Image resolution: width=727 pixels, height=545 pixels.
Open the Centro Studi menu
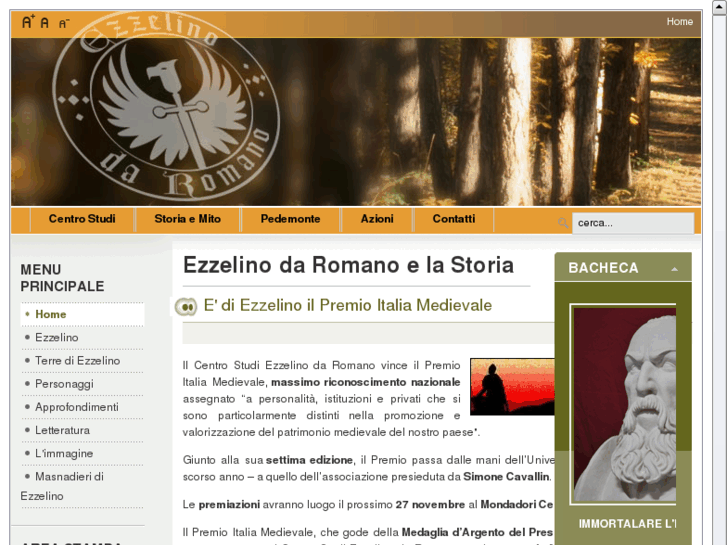click(82, 219)
